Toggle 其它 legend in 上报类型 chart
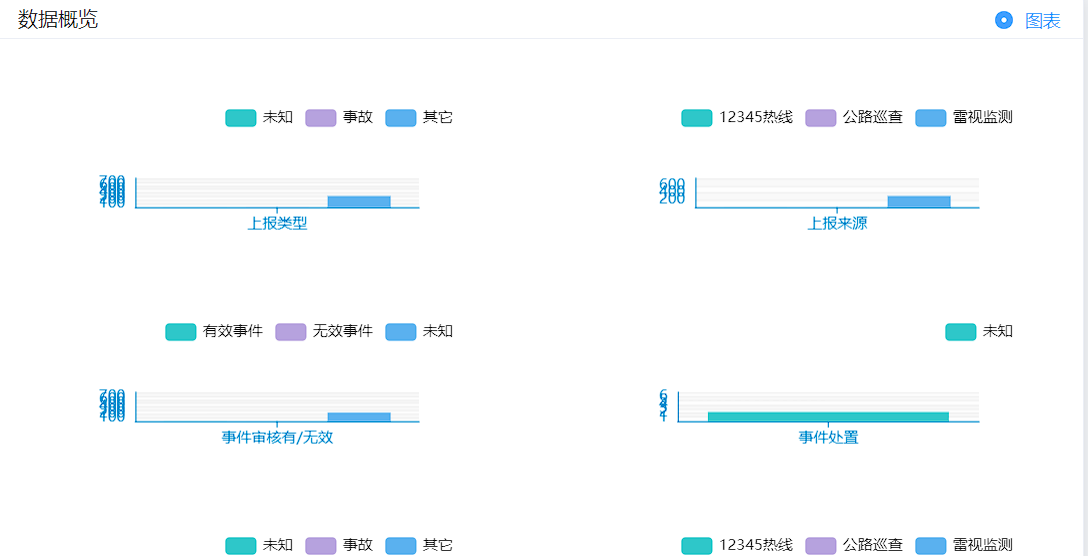 tap(419, 118)
